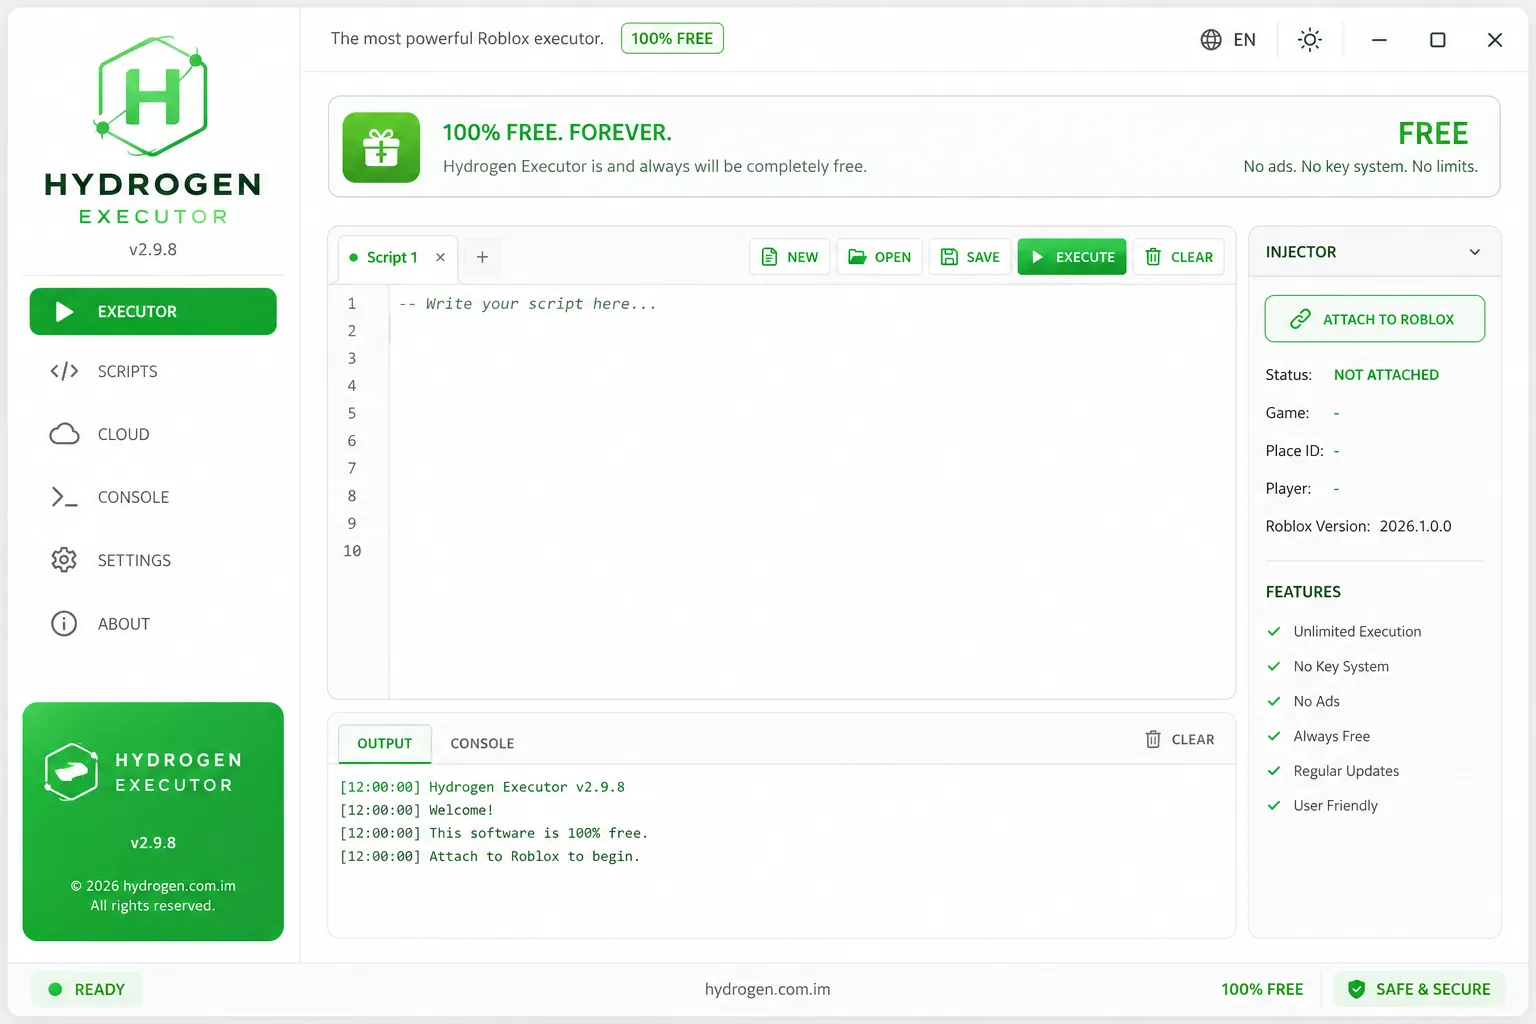Click the EN language label
Image resolution: width=1536 pixels, height=1024 pixels.
pyautogui.click(x=1244, y=40)
